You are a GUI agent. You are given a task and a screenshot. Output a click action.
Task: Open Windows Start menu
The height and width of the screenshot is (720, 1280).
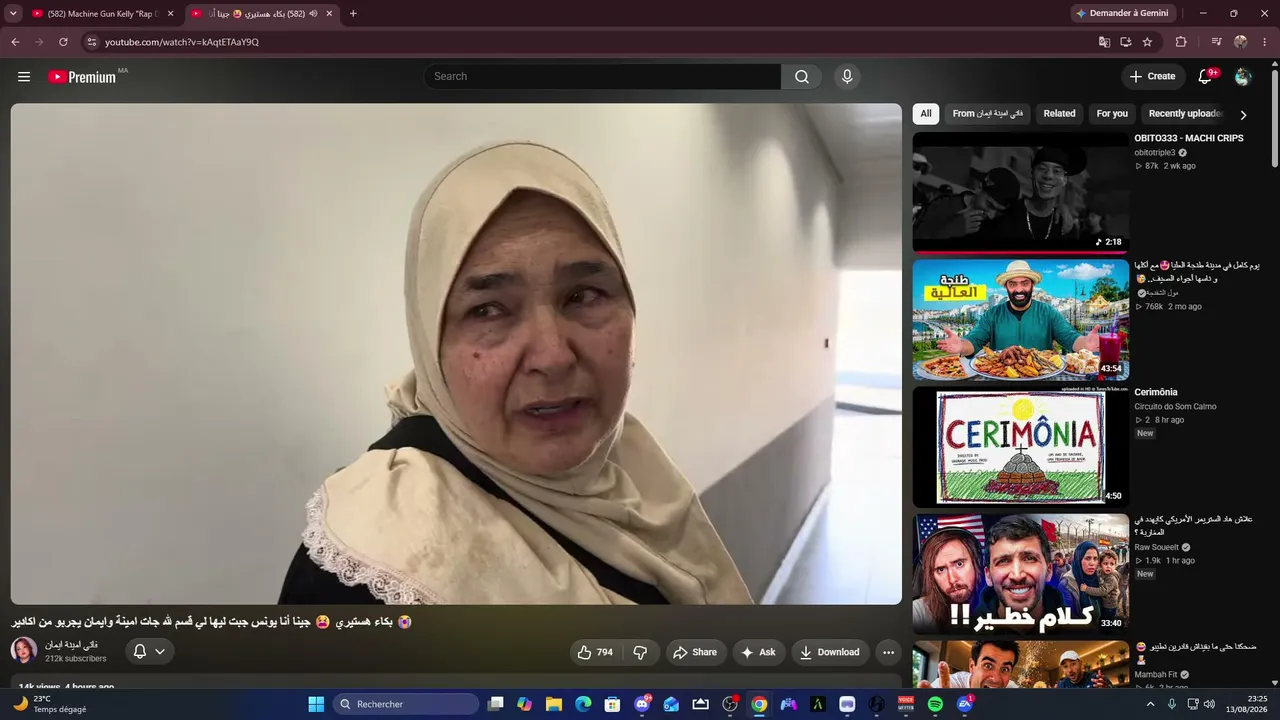tap(316, 704)
